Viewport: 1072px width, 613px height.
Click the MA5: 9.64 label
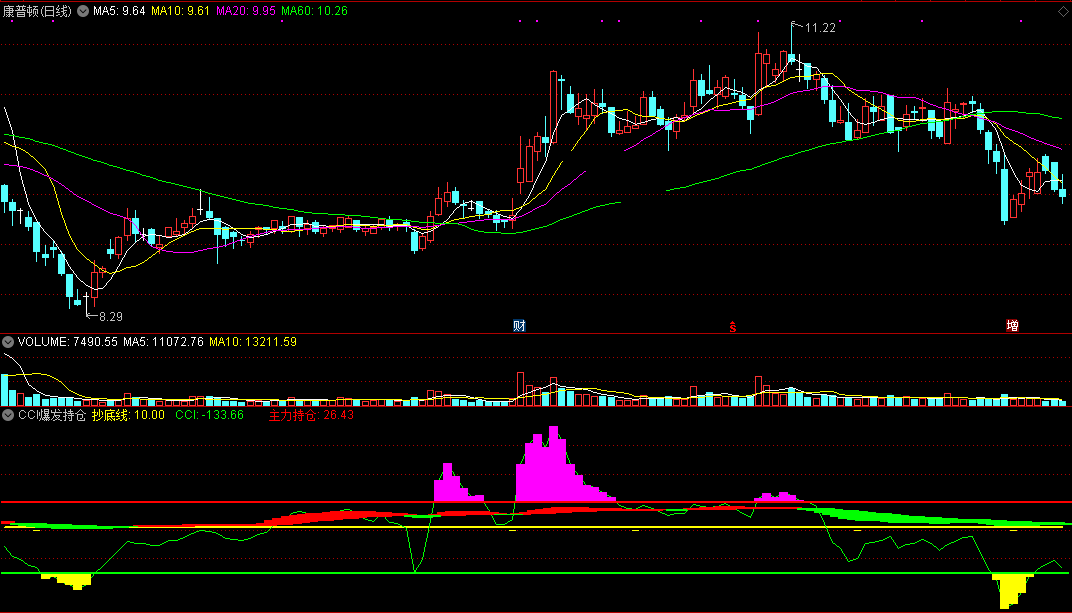pyautogui.click(x=119, y=11)
